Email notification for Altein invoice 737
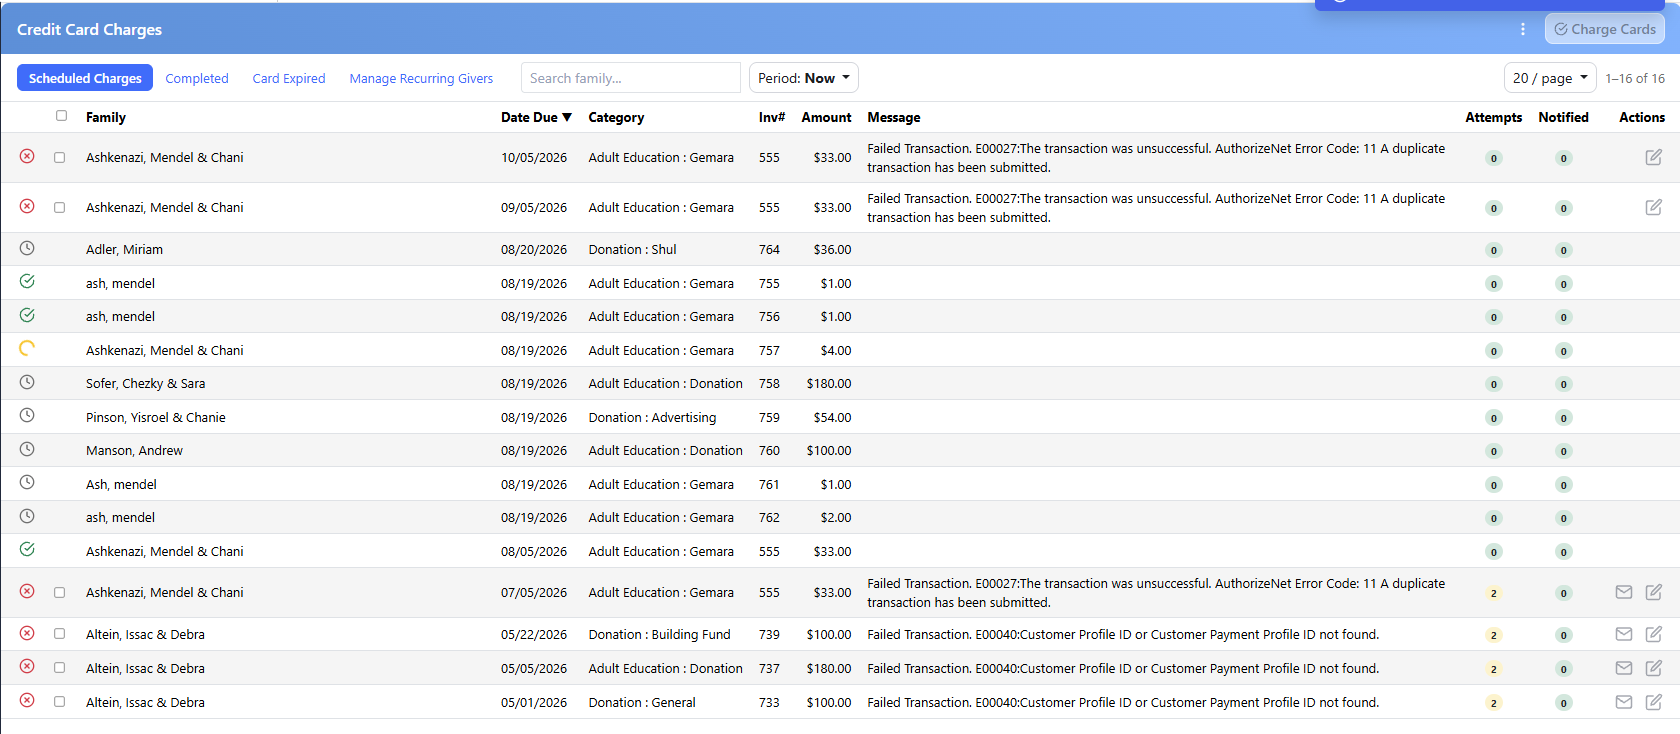This screenshot has width=1680, height=734. pos(1624,668)
